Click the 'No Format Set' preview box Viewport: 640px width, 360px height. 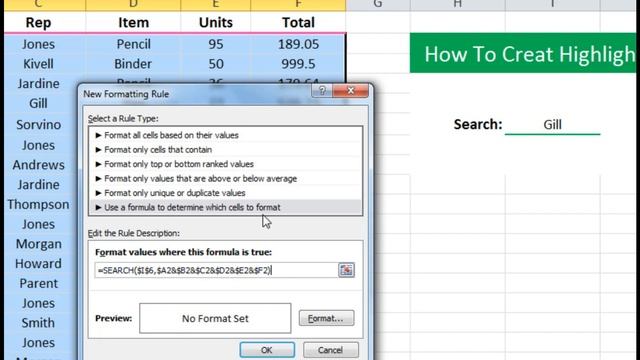tap(215, 318)
